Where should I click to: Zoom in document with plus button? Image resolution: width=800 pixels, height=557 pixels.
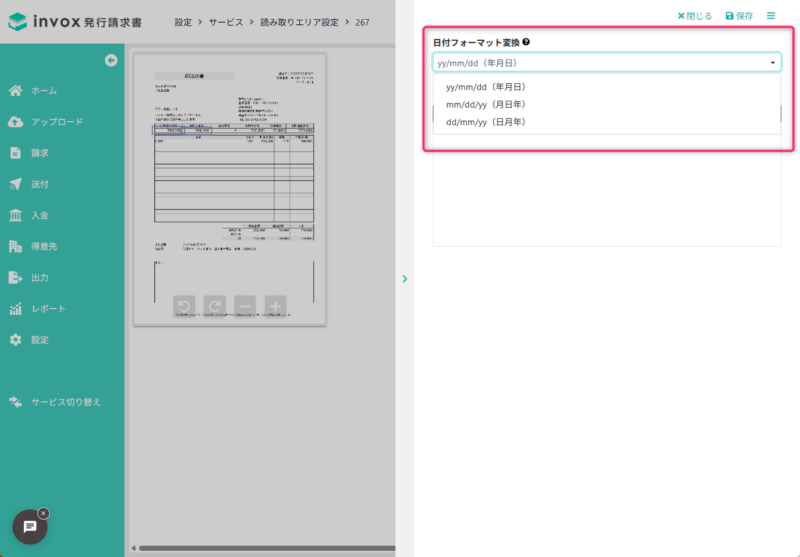(x=276, y=306)
